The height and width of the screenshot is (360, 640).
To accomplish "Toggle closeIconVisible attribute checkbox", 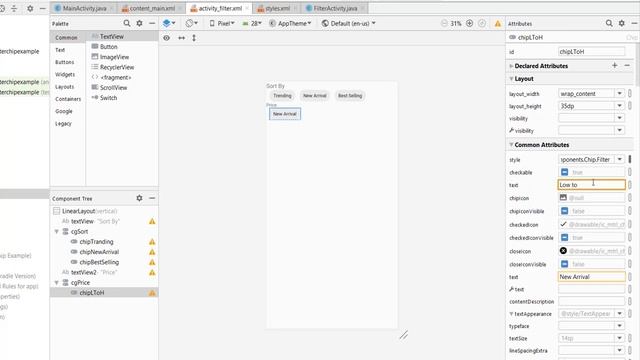I will [564, 264].
